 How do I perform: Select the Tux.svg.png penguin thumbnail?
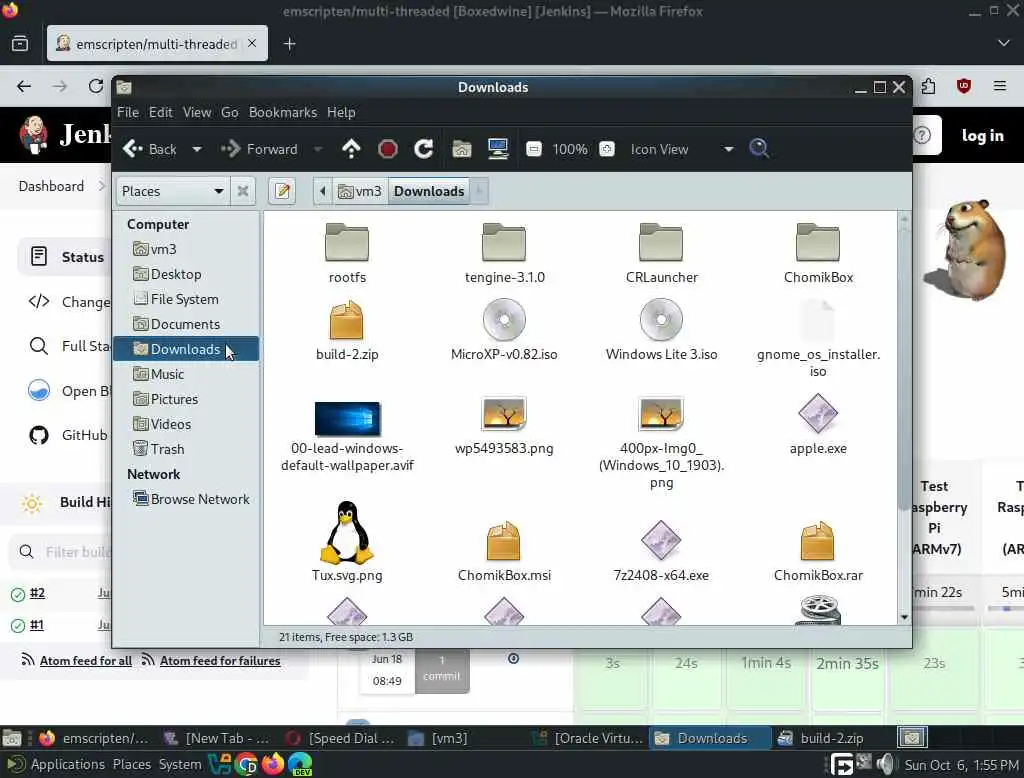coord(347,532)
